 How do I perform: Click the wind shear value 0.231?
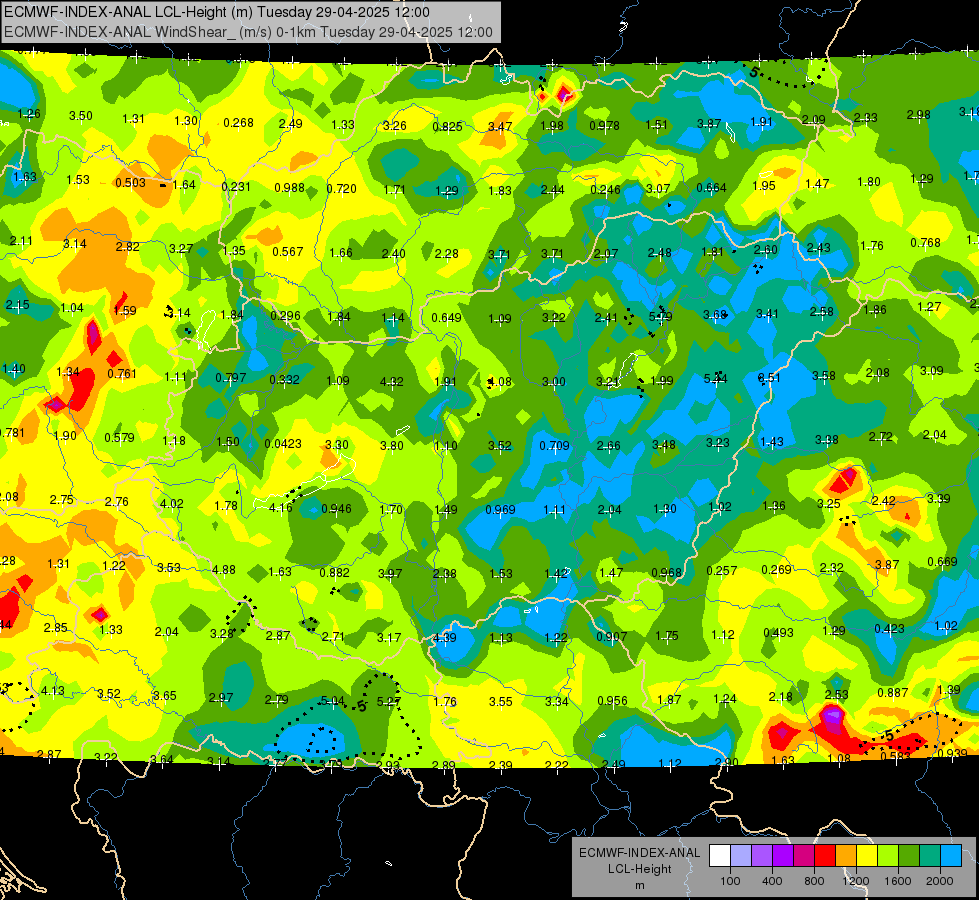[x=236, y=187]
